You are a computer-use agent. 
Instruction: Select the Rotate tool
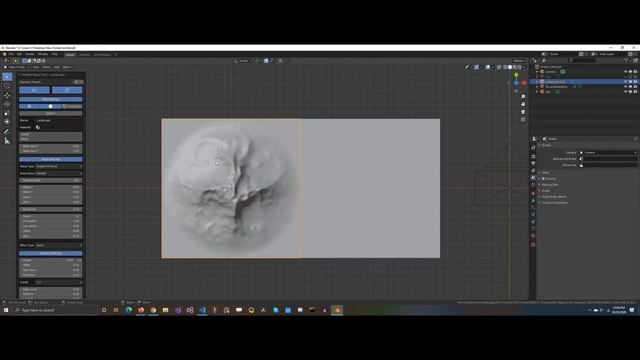7,104
